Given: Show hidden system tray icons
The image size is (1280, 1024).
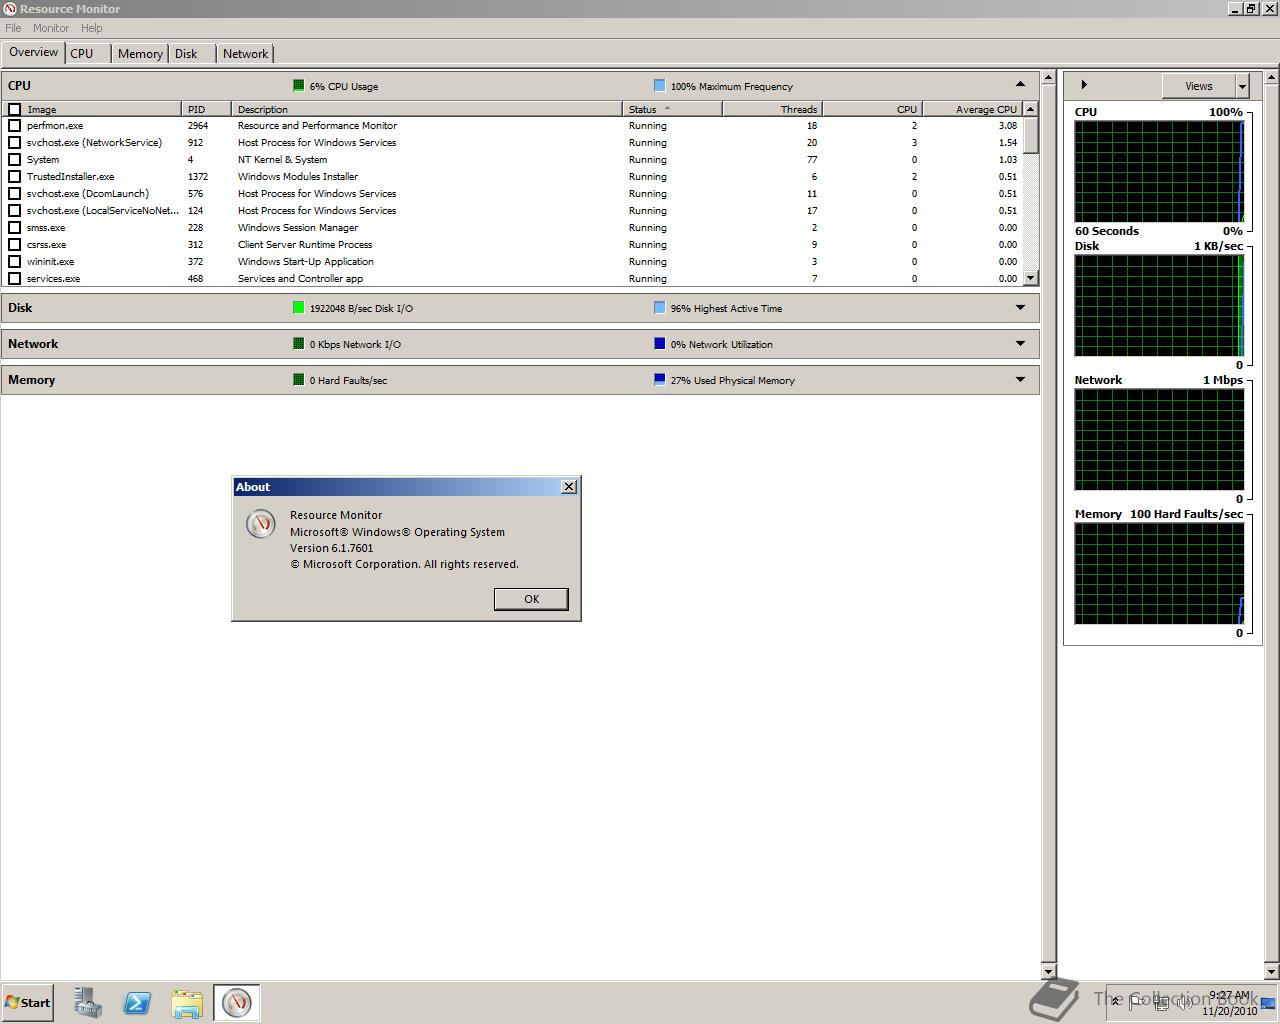Looking at the screenshot, I should (x=1116, y=1002).
